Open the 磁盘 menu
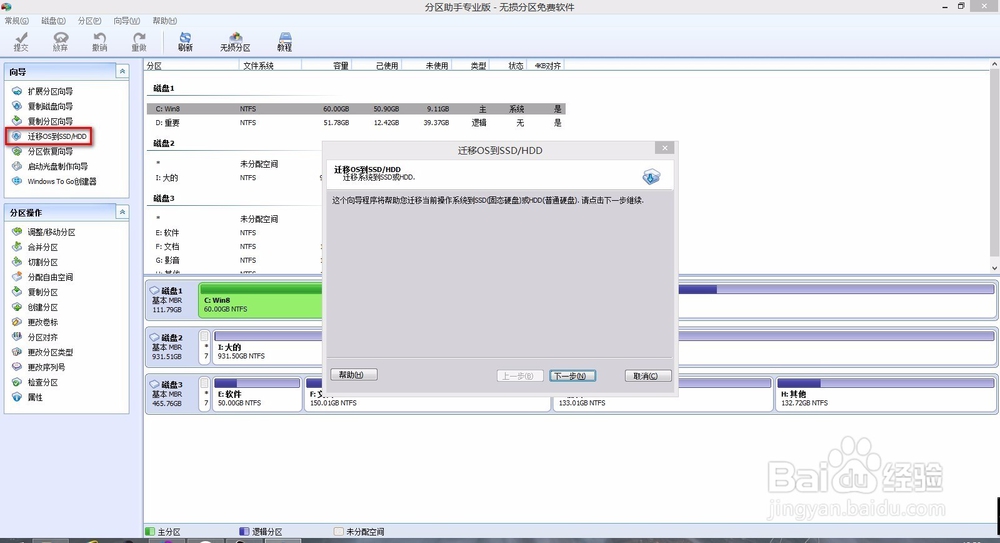1000x543 pixels. (54, 20)
